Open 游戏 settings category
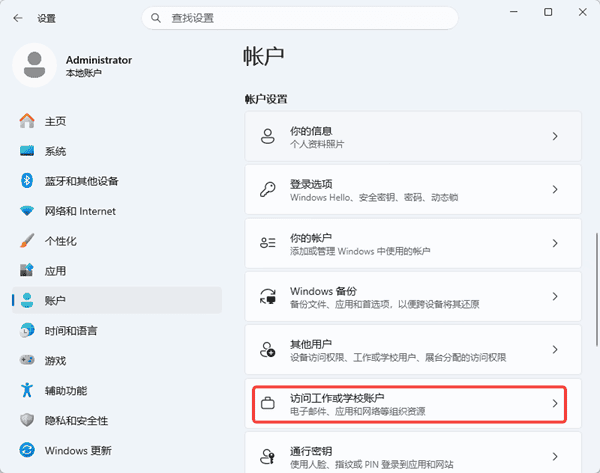Image resolution: width=600 pixels, height=473 pixels. pos(117,360)
